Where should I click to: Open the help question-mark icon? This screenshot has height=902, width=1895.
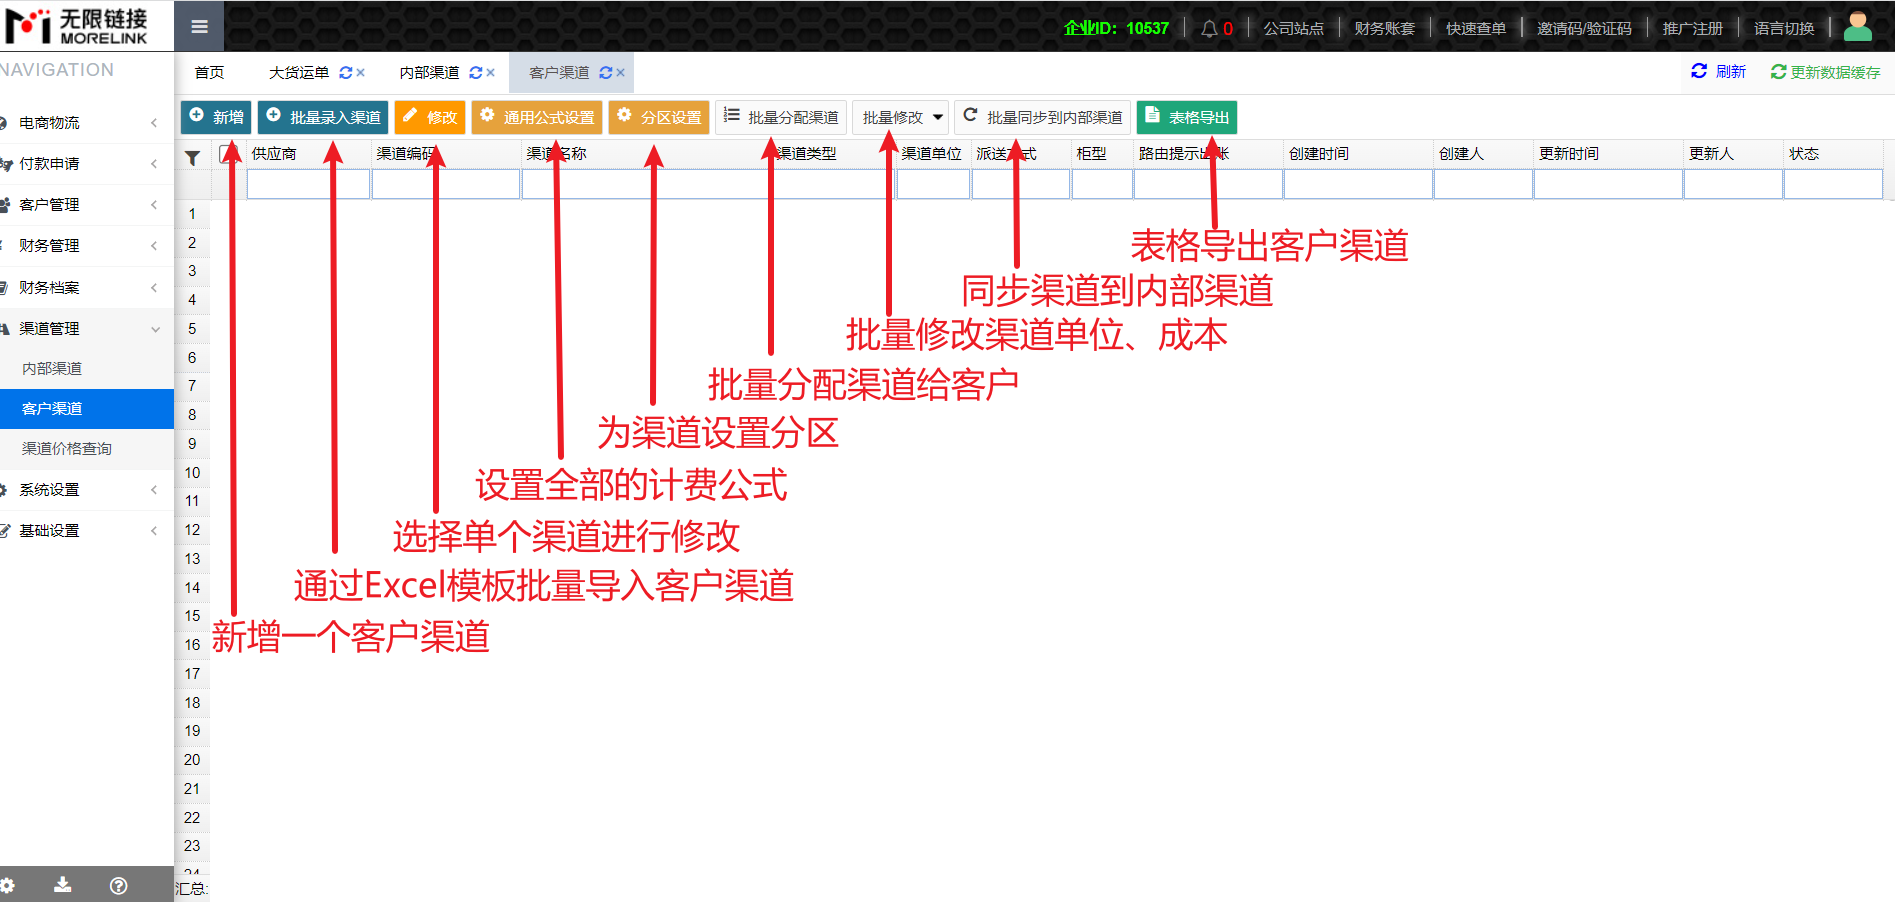118,885
